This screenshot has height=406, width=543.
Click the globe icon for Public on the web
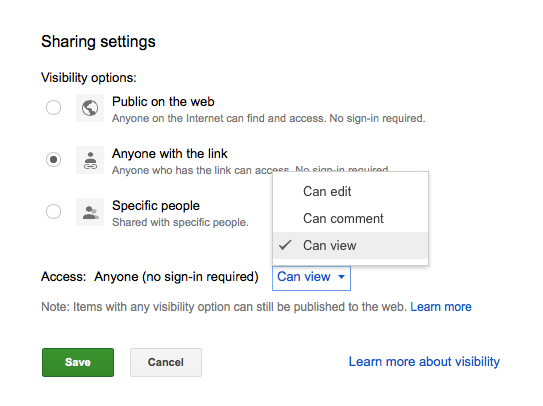[x=90, y=108]
